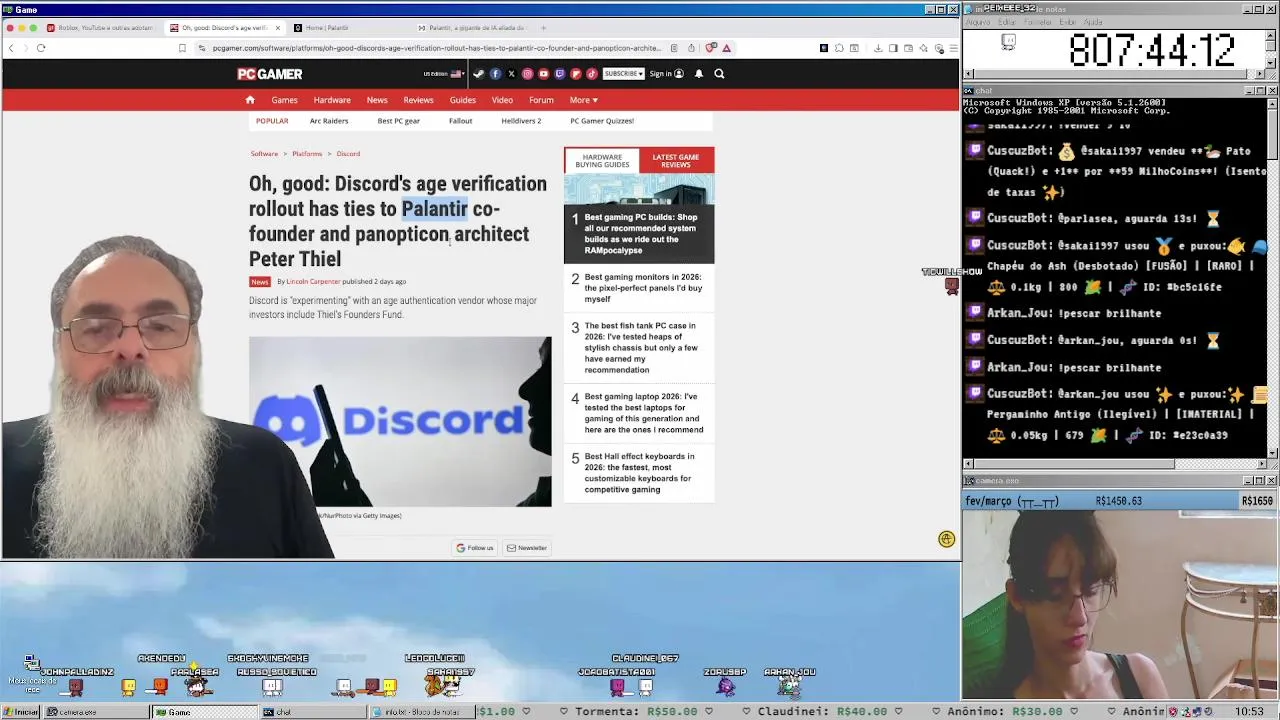Click Brave shields lion icon
The width and height of the screenshot is (1280, 720).
711,48
